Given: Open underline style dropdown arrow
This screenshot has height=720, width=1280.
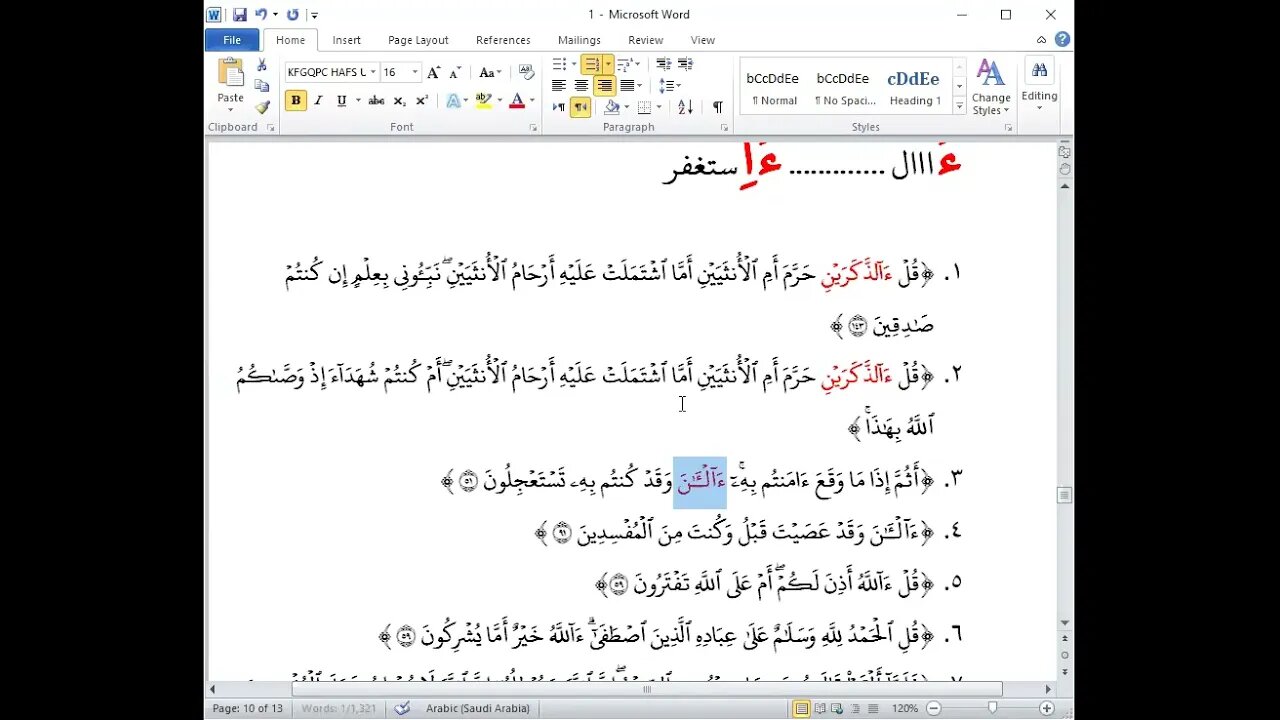Looking at the screenshot, I should click(x=357, y=100).
